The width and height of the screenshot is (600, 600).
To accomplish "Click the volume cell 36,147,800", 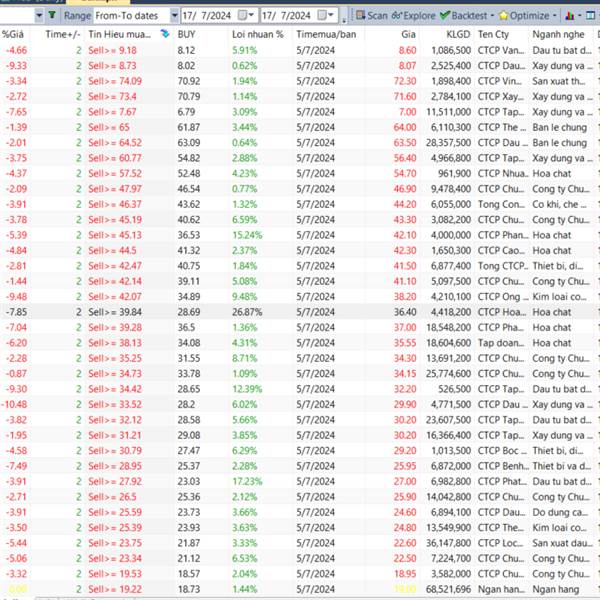I will pyautogui.click(x=448, y=543).
